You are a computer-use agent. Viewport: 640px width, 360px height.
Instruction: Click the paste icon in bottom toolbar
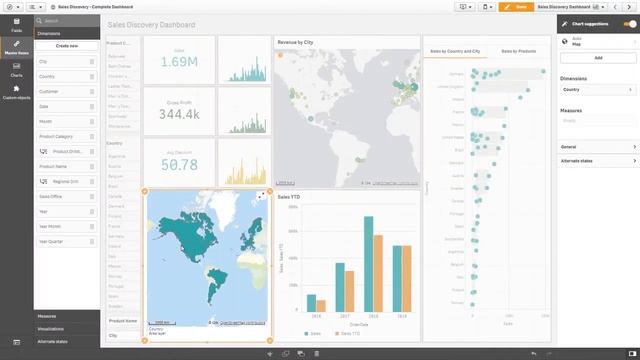click(x=301, y=354)
